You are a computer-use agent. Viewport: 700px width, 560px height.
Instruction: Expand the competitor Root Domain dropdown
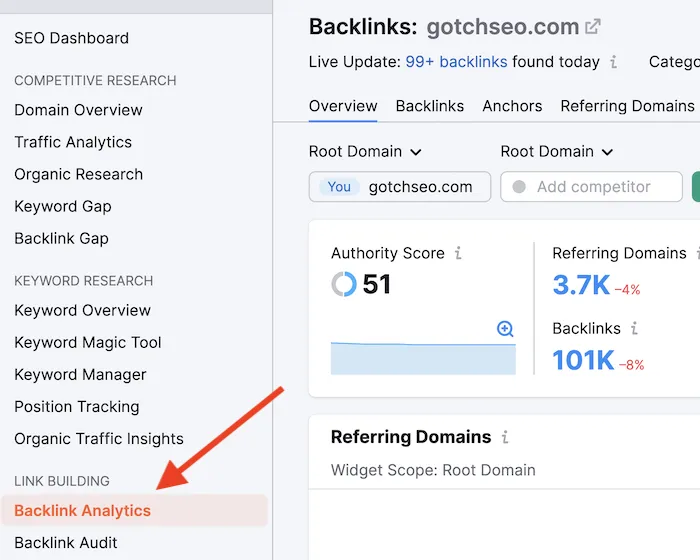pos(556,152)
